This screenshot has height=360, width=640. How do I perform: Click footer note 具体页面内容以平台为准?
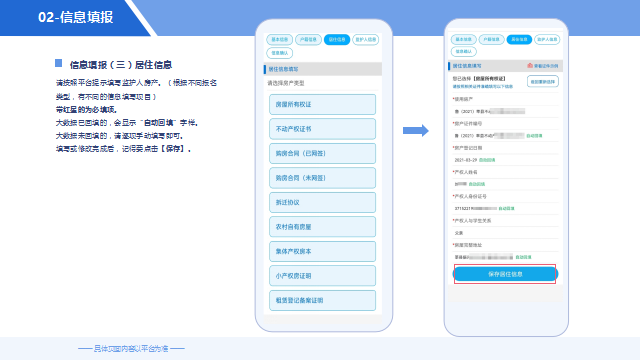(x=131, y=349)
